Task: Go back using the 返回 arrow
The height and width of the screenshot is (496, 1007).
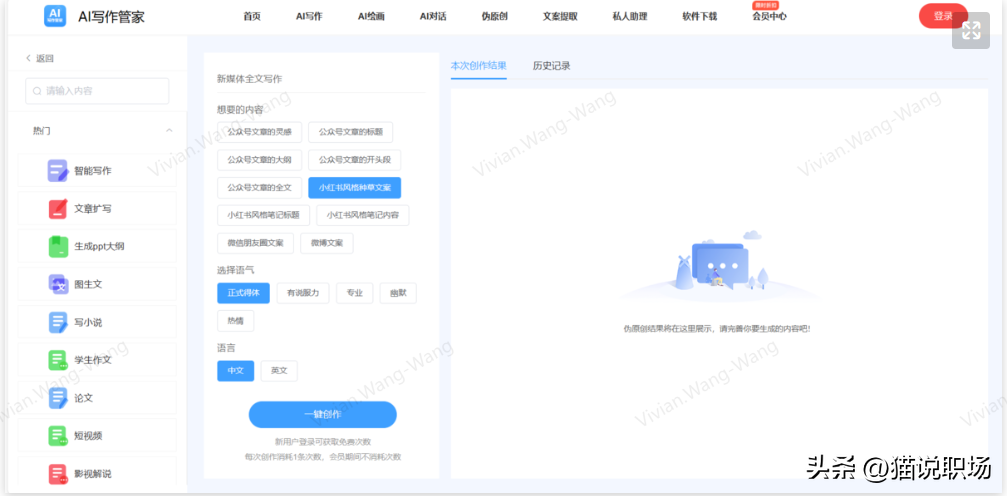Action: [29, 59]
